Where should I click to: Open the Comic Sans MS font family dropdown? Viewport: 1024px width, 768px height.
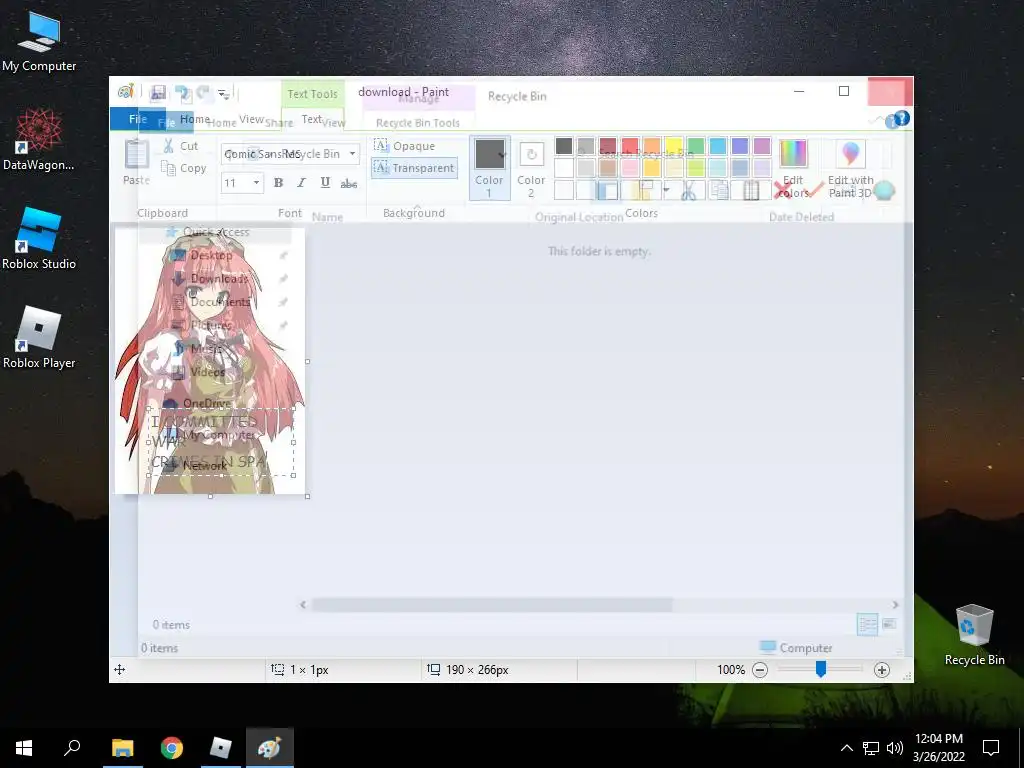[352, 154]
